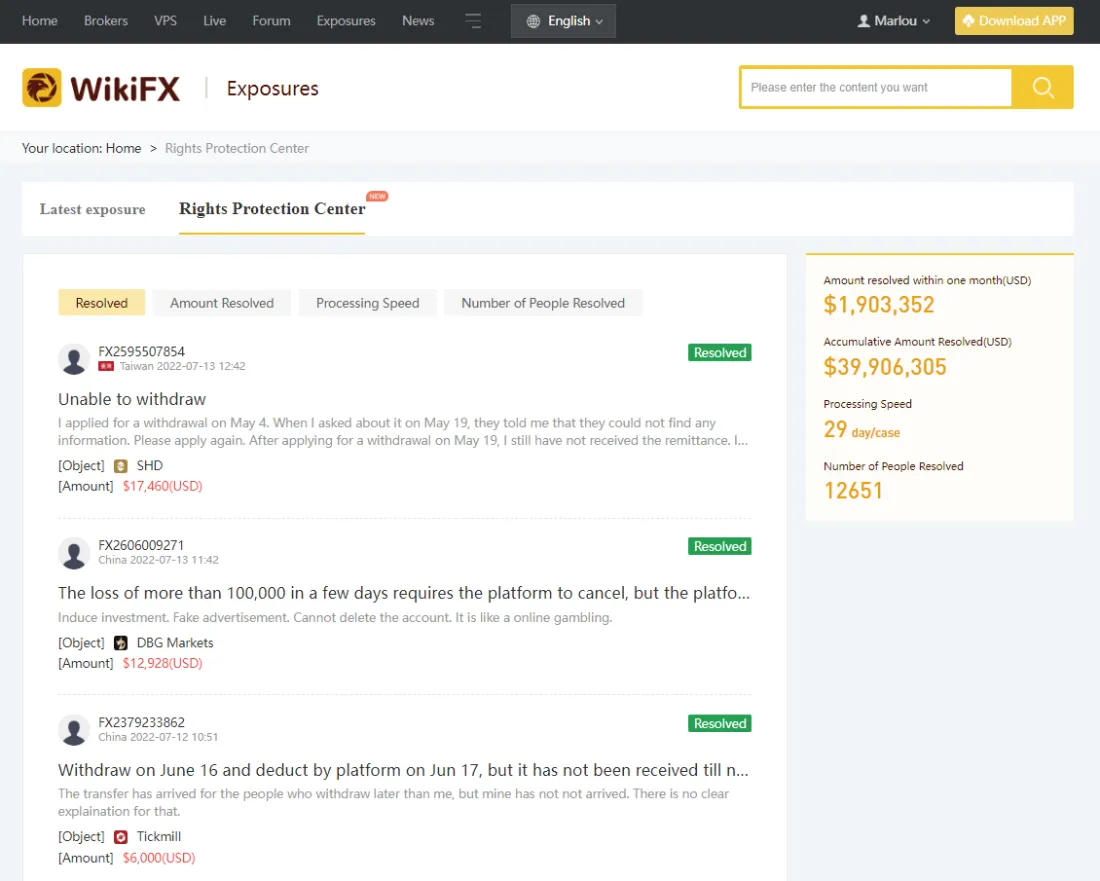Click the $39,906,305 accumulative amount
Viewport: 1100px width, 881px height.
(885, 367)
